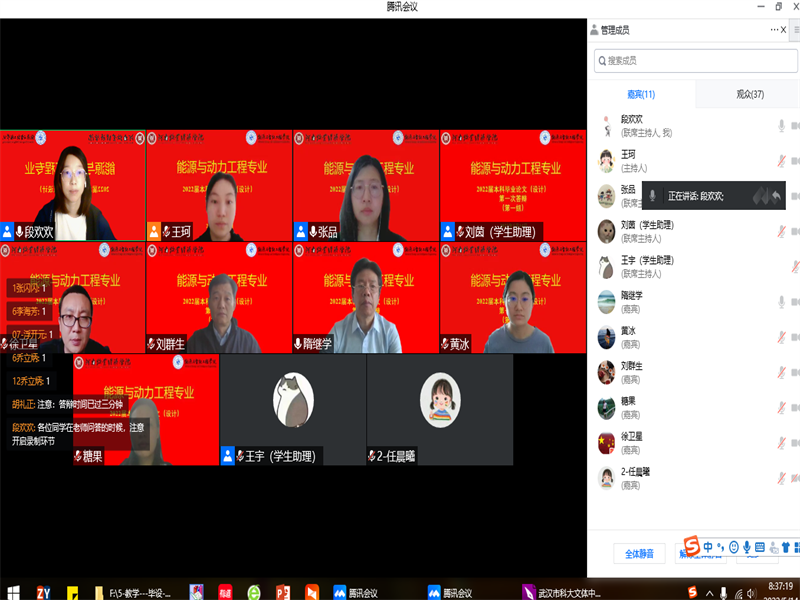
Task: Open the more options ellipsis in members panel
Action: pos(774,30)
